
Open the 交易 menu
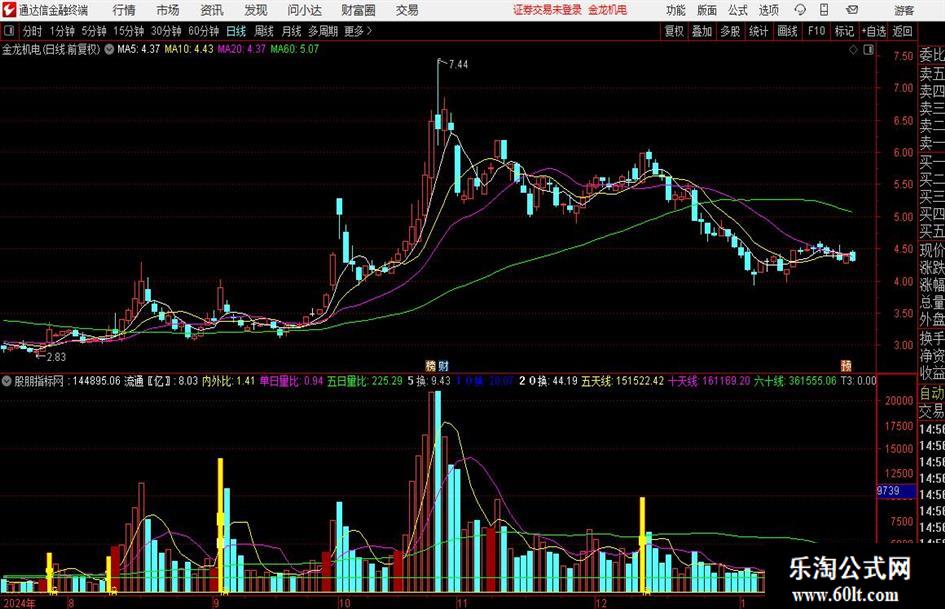pos(407,10)
